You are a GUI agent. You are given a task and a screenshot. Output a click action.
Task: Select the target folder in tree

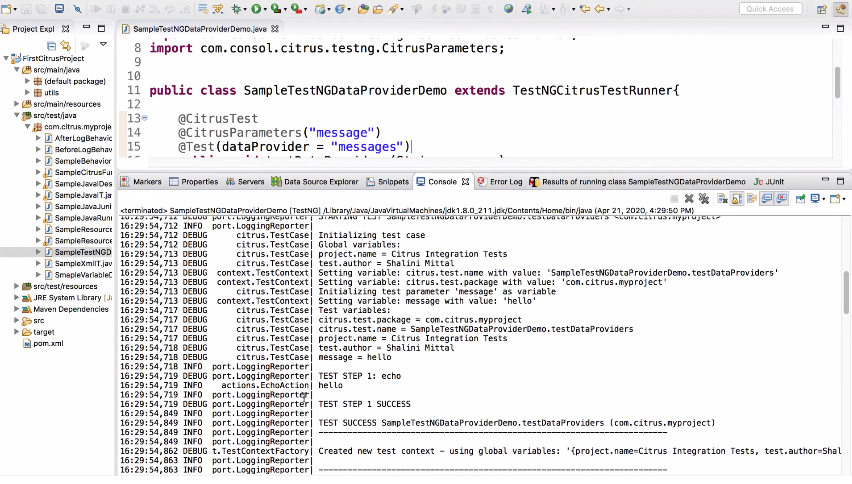pyautogui.click(x=39, y=332)
